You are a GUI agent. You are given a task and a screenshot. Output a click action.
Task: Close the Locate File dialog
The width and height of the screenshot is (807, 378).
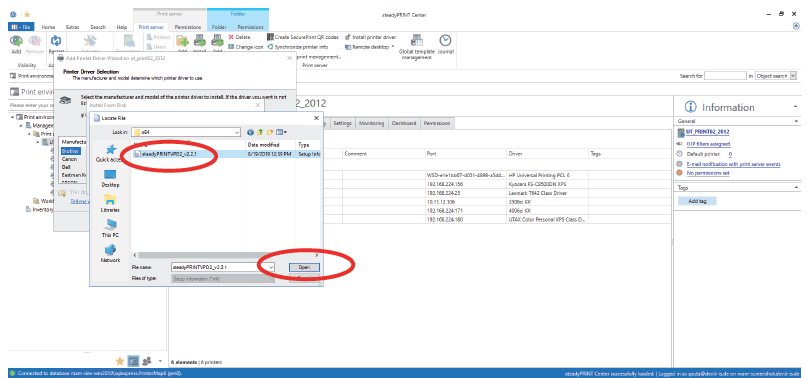316,118
